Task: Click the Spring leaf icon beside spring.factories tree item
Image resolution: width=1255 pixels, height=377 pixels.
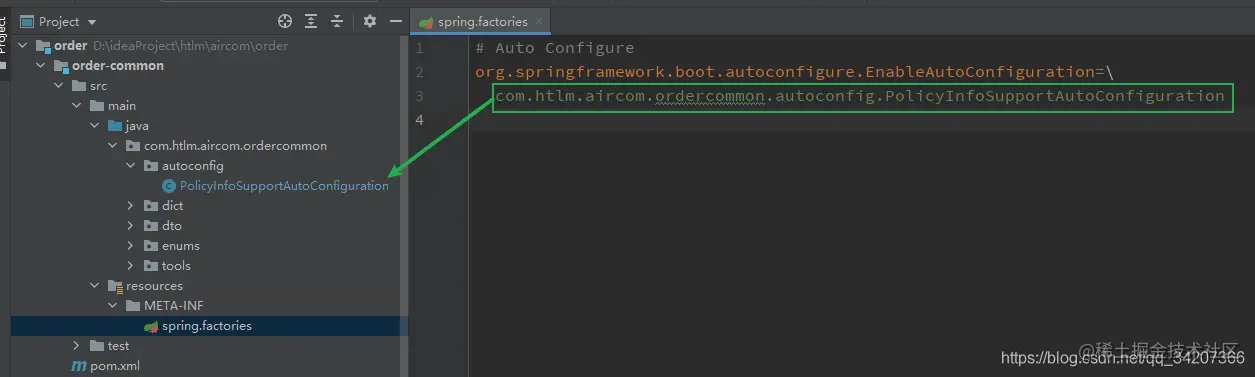Action: [x=151, y=326]
